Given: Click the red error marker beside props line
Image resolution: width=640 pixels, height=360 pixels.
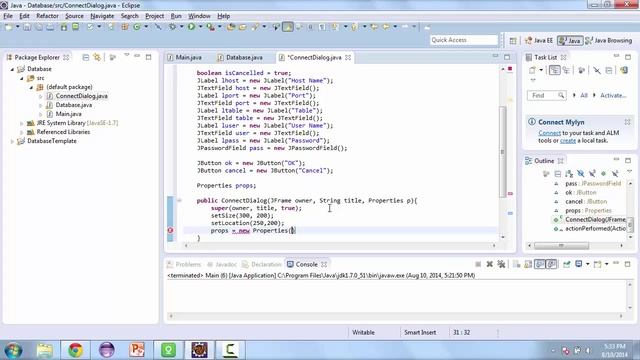Looking at the screenshot, I should 171,230.
